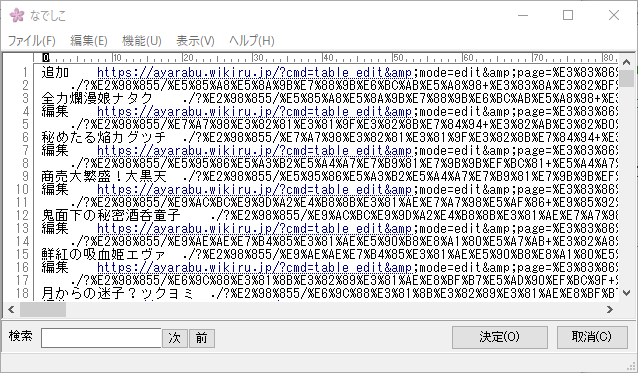Click the text 月からの迷子？ツクヨミ

tap(118, 293)
